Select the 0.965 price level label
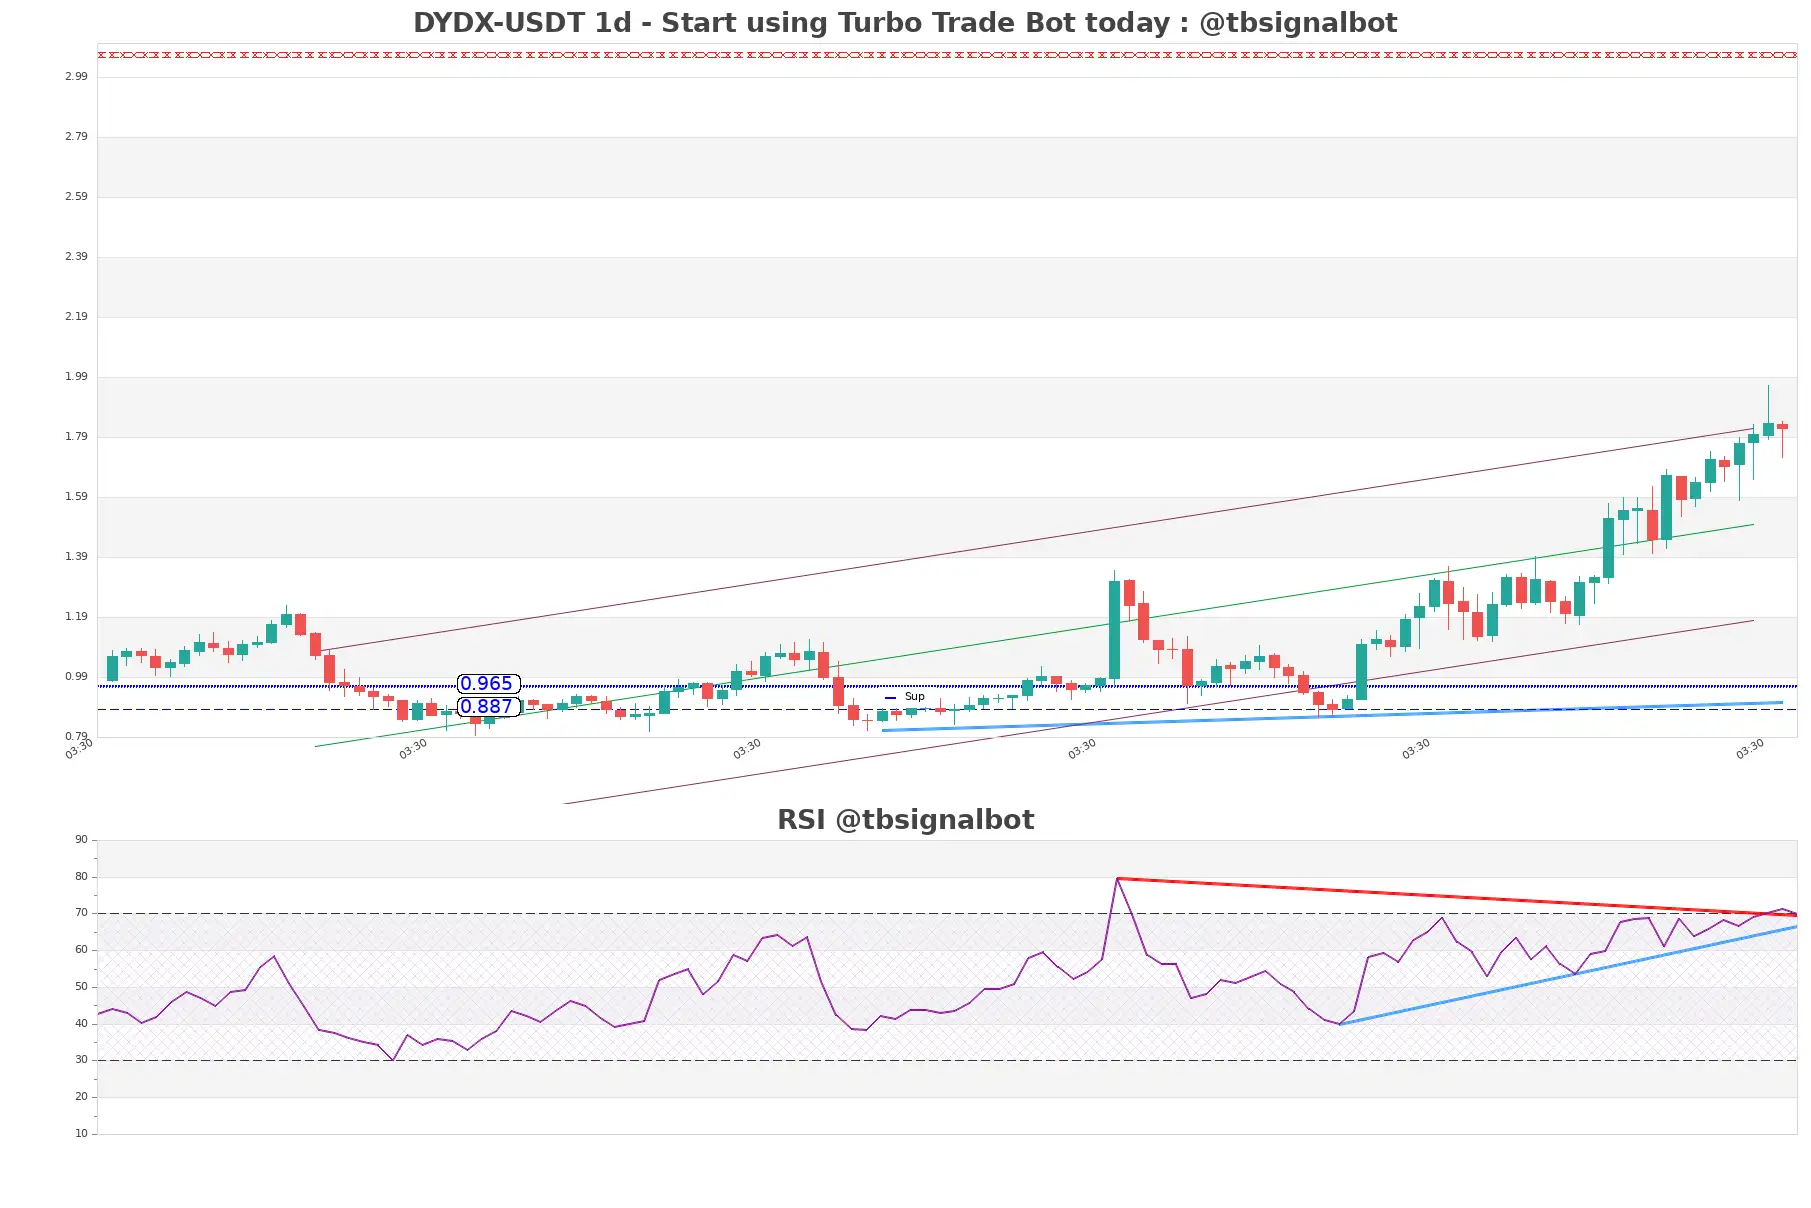The image size is (1811, 1208). point(488,684)
